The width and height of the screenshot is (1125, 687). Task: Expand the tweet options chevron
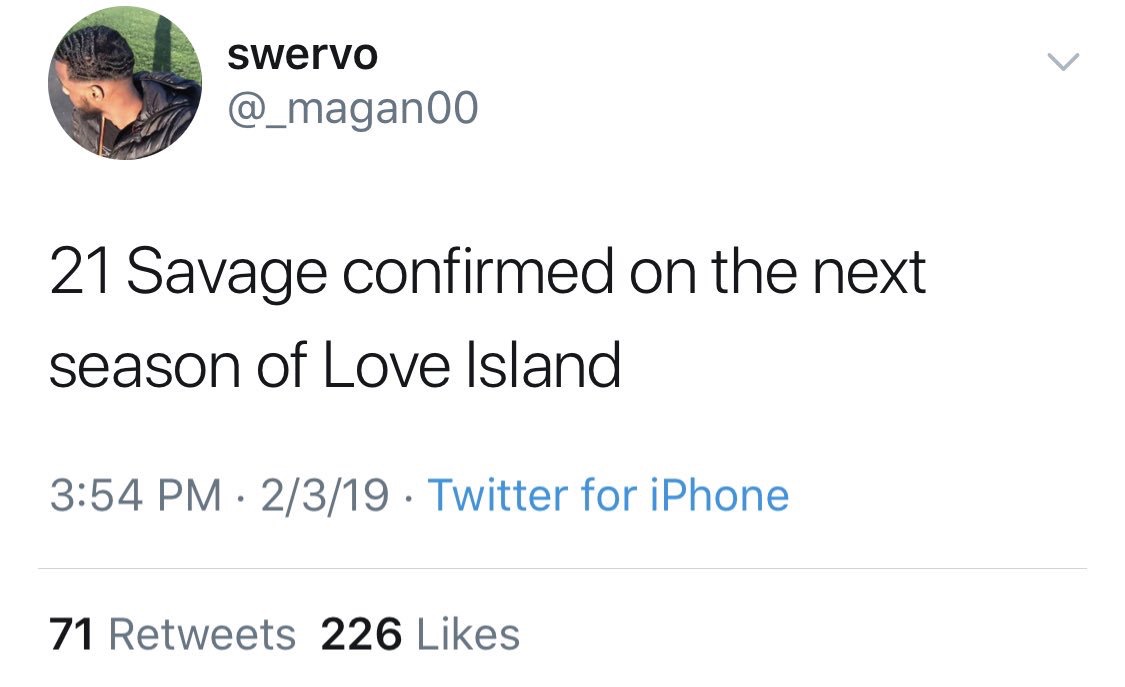[x=1063, y=62]
